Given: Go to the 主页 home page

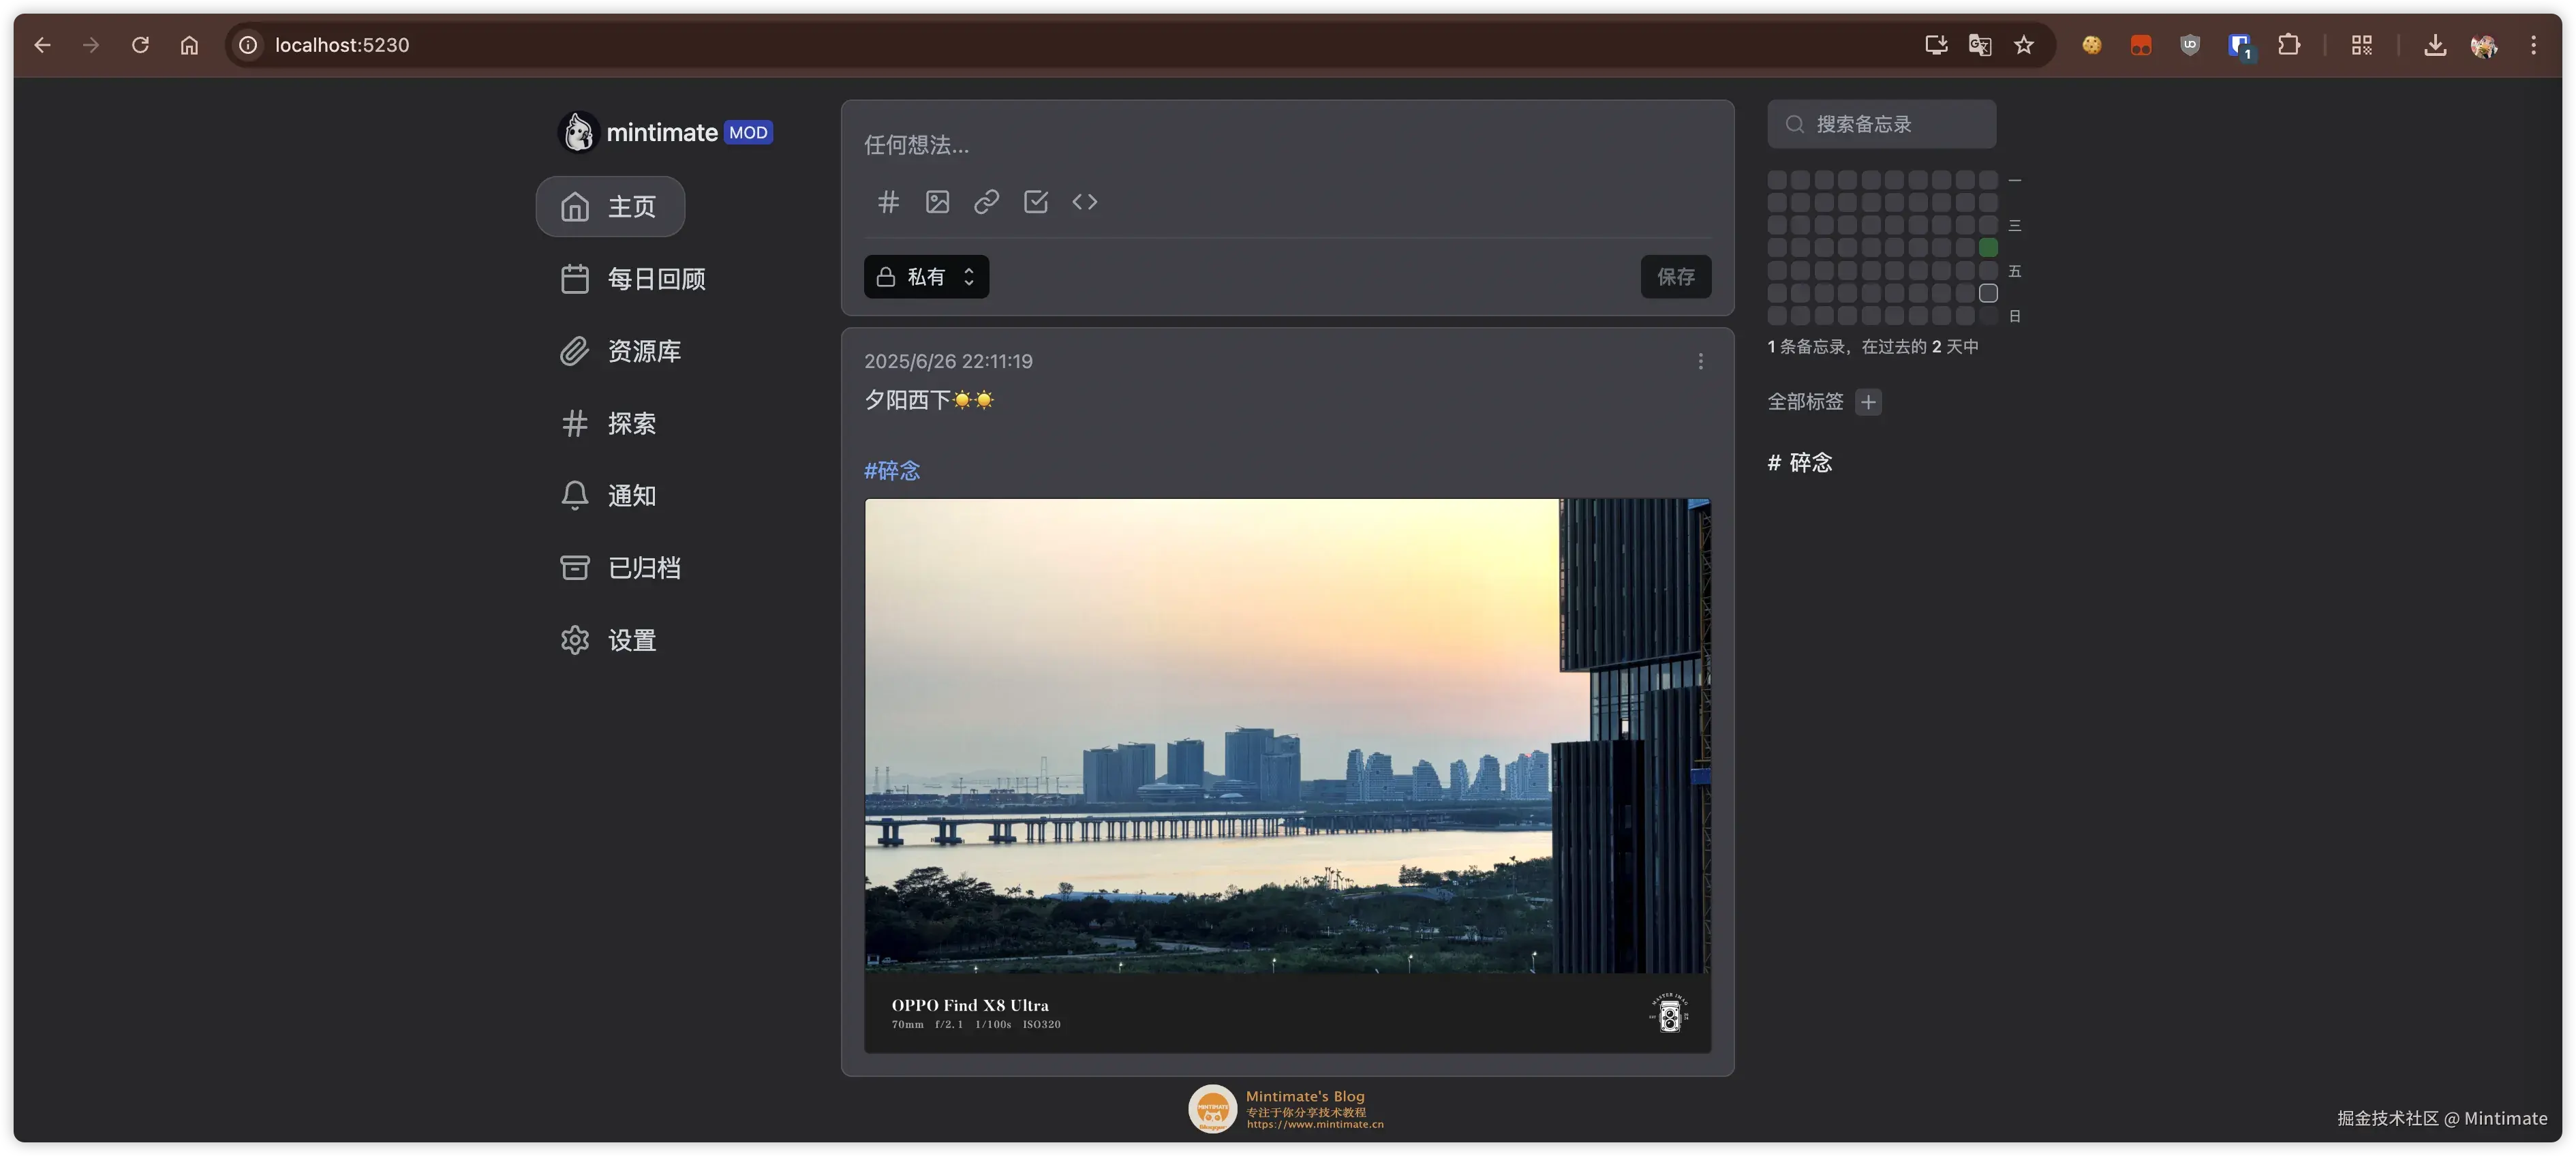Looking at the screenshot, I should pyautogui.click(x=609, y=206).
